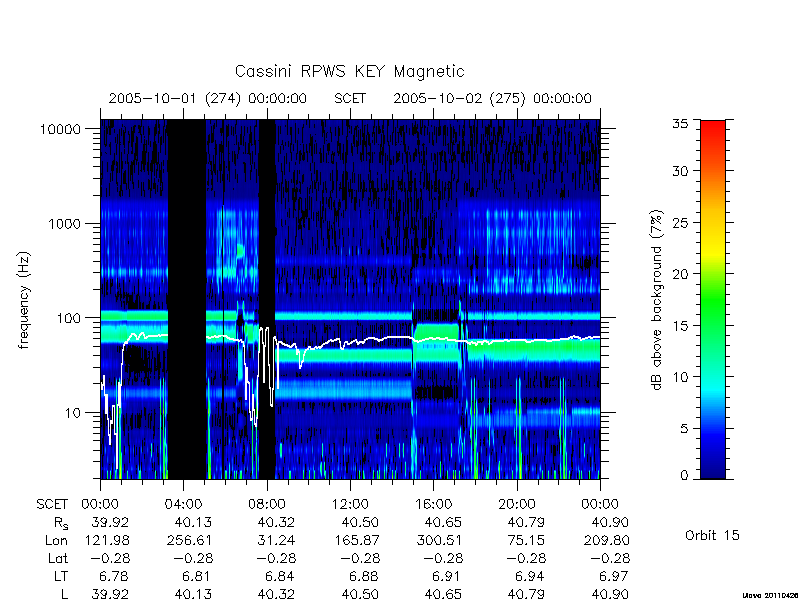800x600 pixels.
Task: Click 40.50 in the Rs row
Action: tap(361, 522)
